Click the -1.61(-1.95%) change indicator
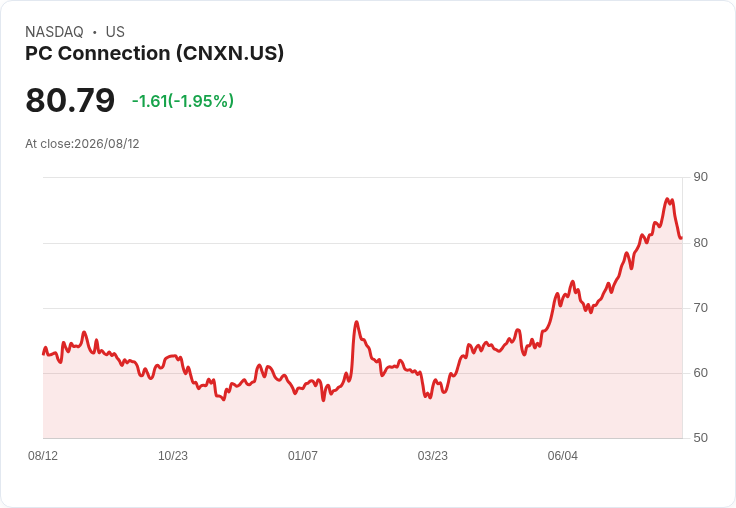The height and width of the screenshot is (508, 736). (x=183, y=101)
